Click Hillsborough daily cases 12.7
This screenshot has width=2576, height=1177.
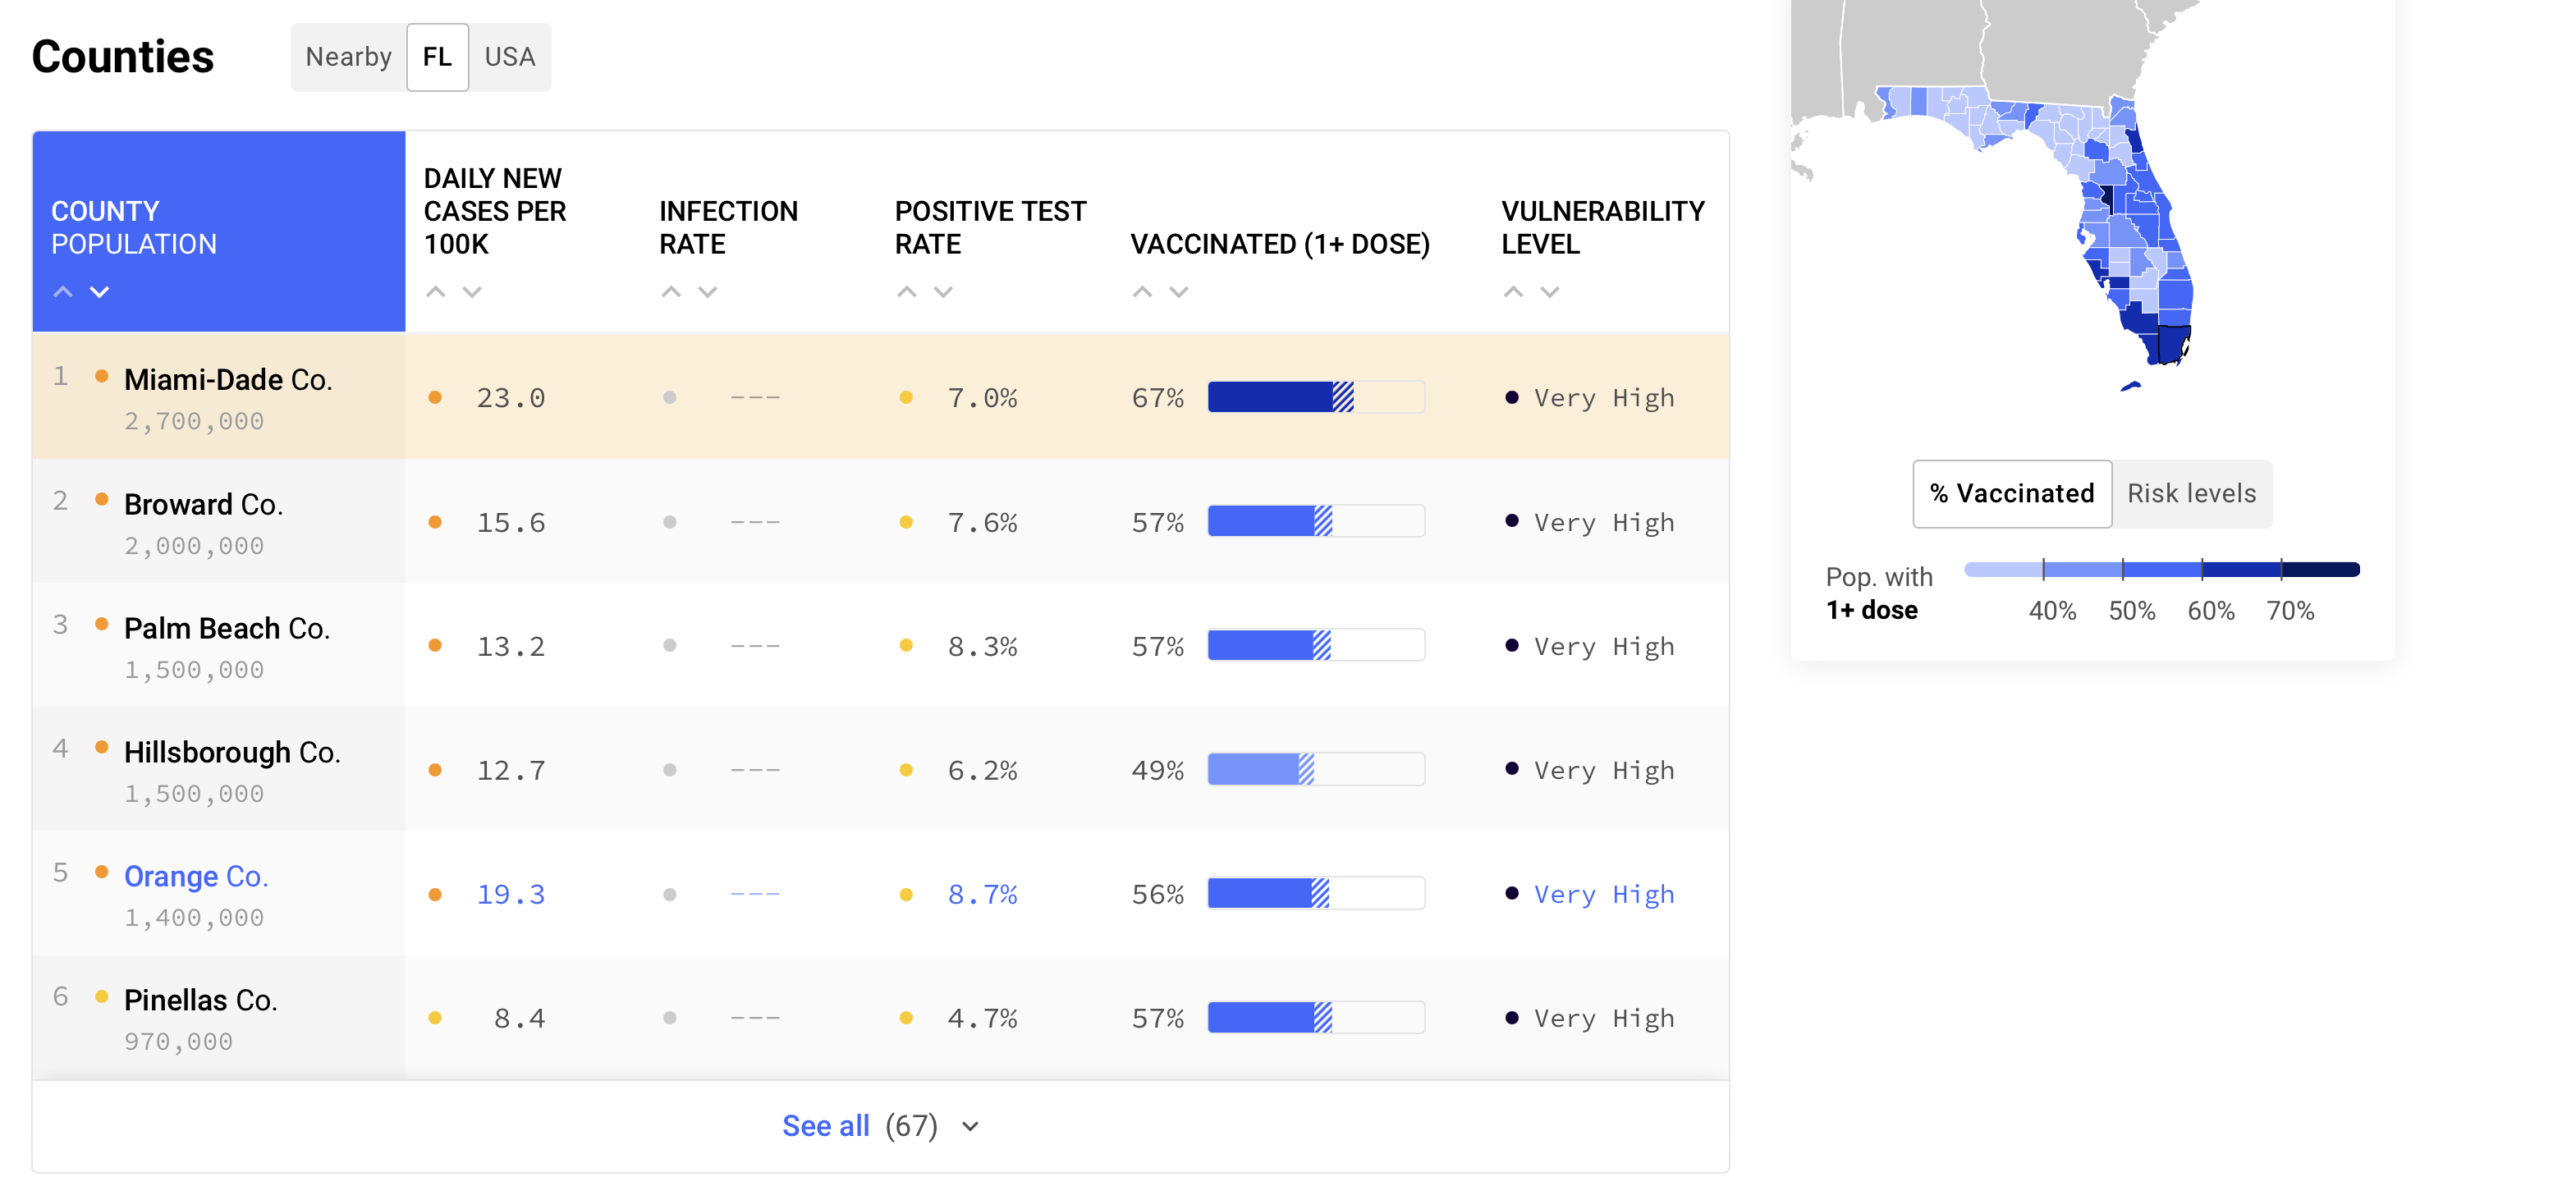(x=511, y=771)
